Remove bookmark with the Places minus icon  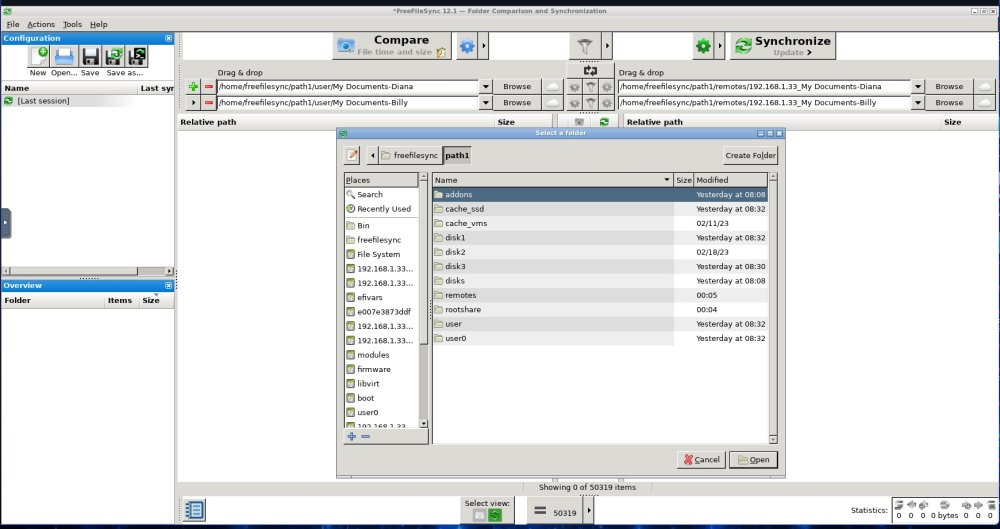click(365, 436)
